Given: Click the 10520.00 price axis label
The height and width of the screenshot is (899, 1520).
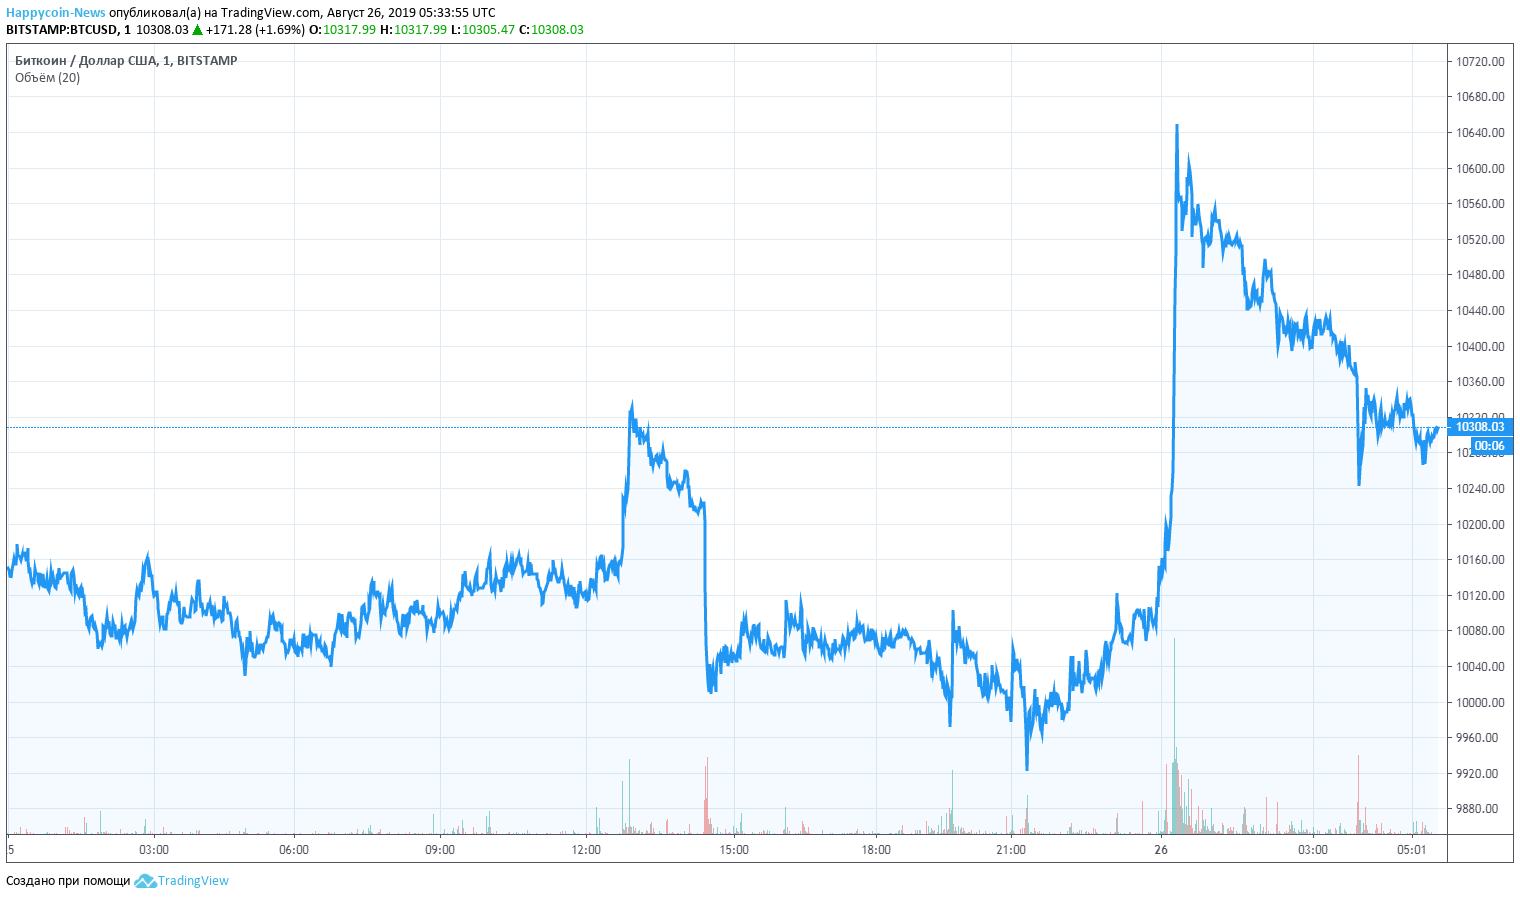Looking at the screenshot, I should coord(1480,240).
